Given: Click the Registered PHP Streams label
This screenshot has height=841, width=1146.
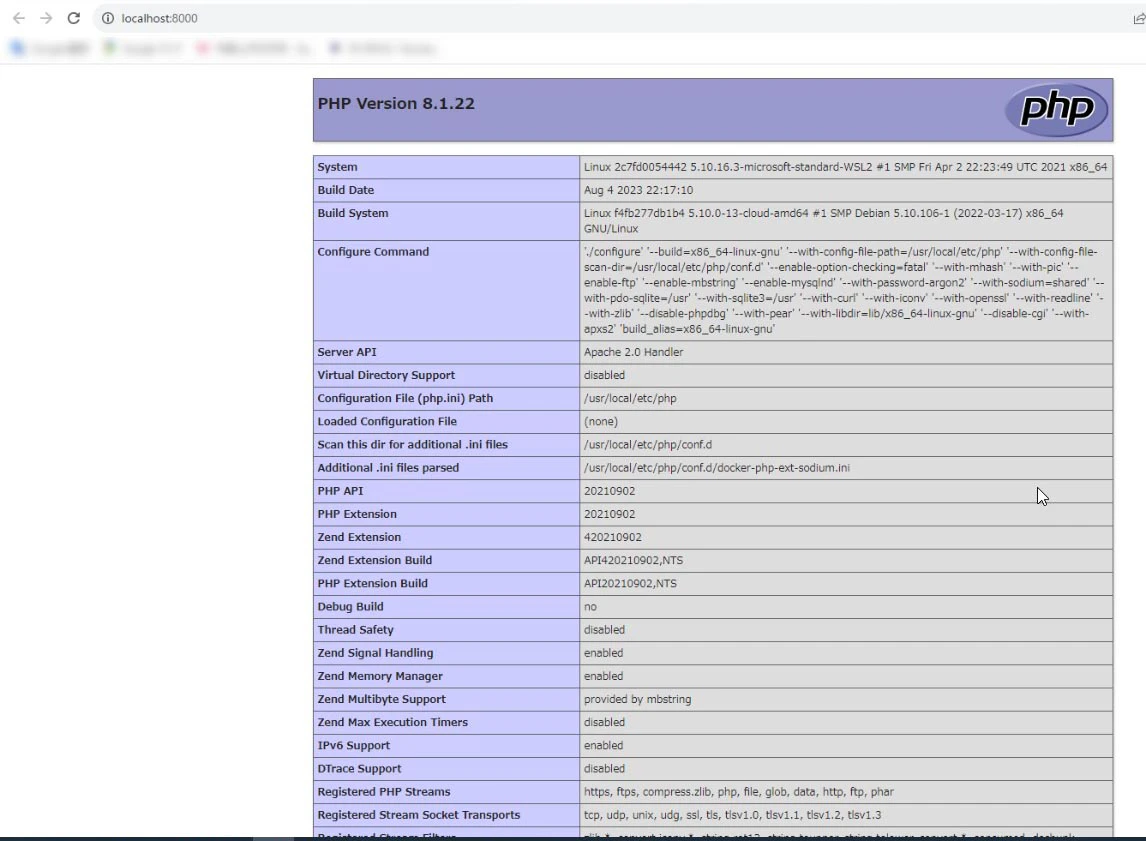Looking at the screenshot, I should [384, 792].
